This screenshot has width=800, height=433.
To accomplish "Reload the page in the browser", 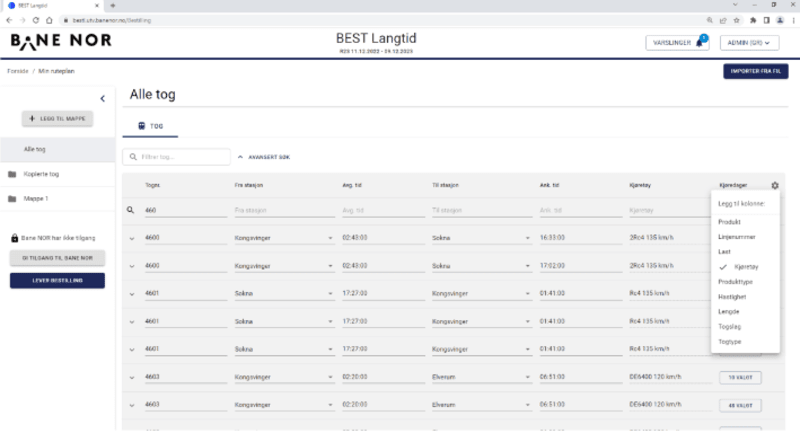I will pos(36,20).
